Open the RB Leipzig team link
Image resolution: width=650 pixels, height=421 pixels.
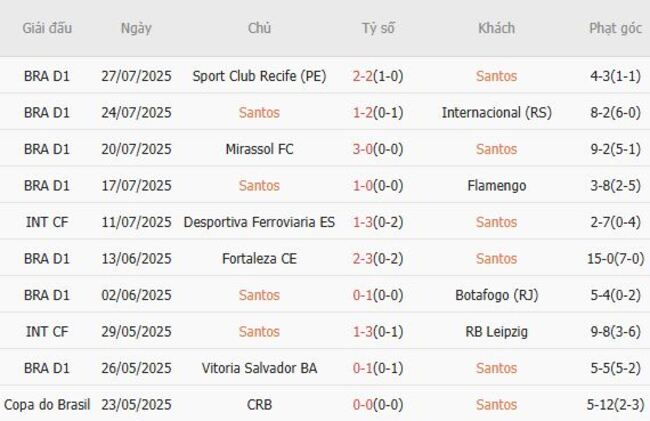[x=496, y=331]
